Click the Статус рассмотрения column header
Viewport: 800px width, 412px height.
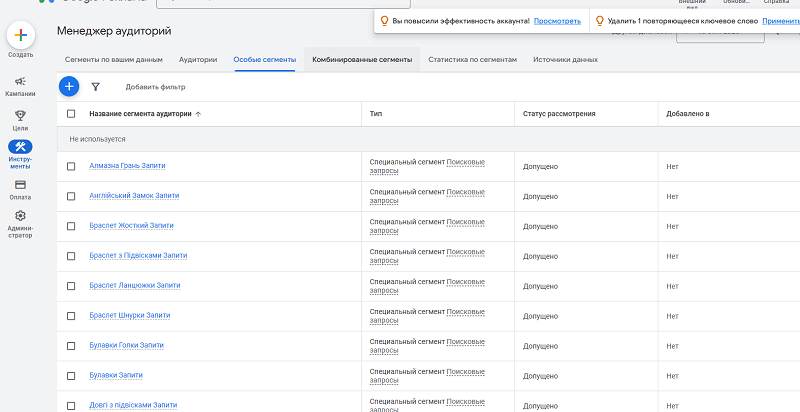point(559,114)
